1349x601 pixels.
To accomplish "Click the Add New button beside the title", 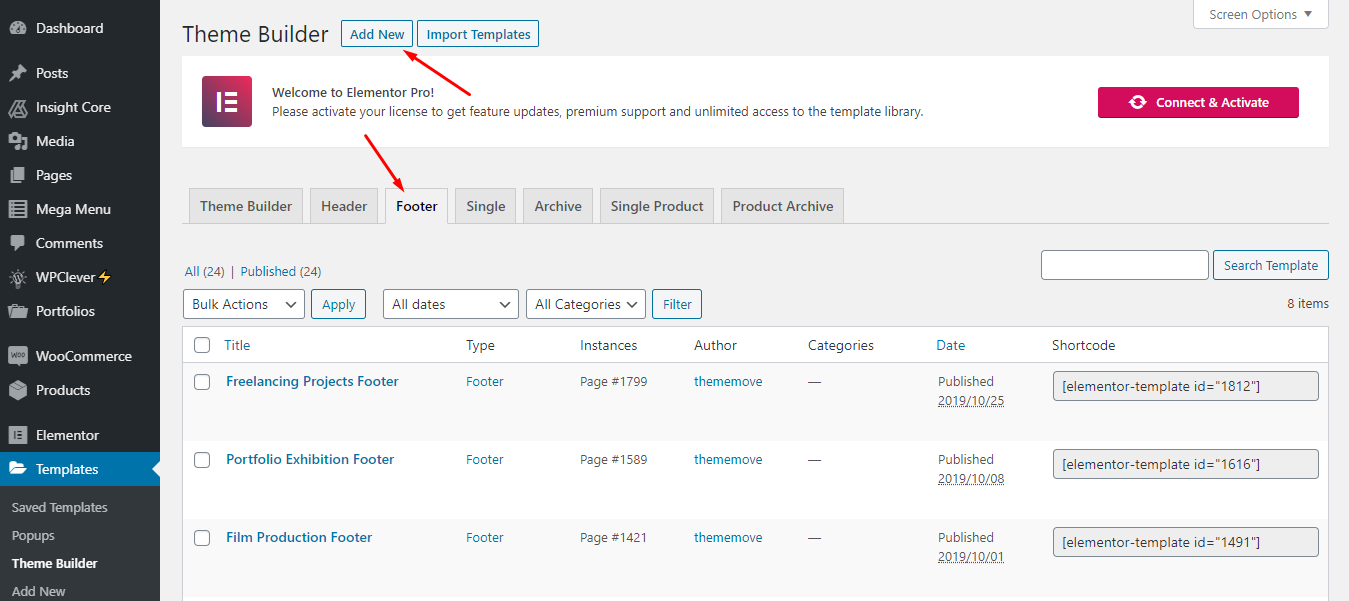I will click(377, 34).
